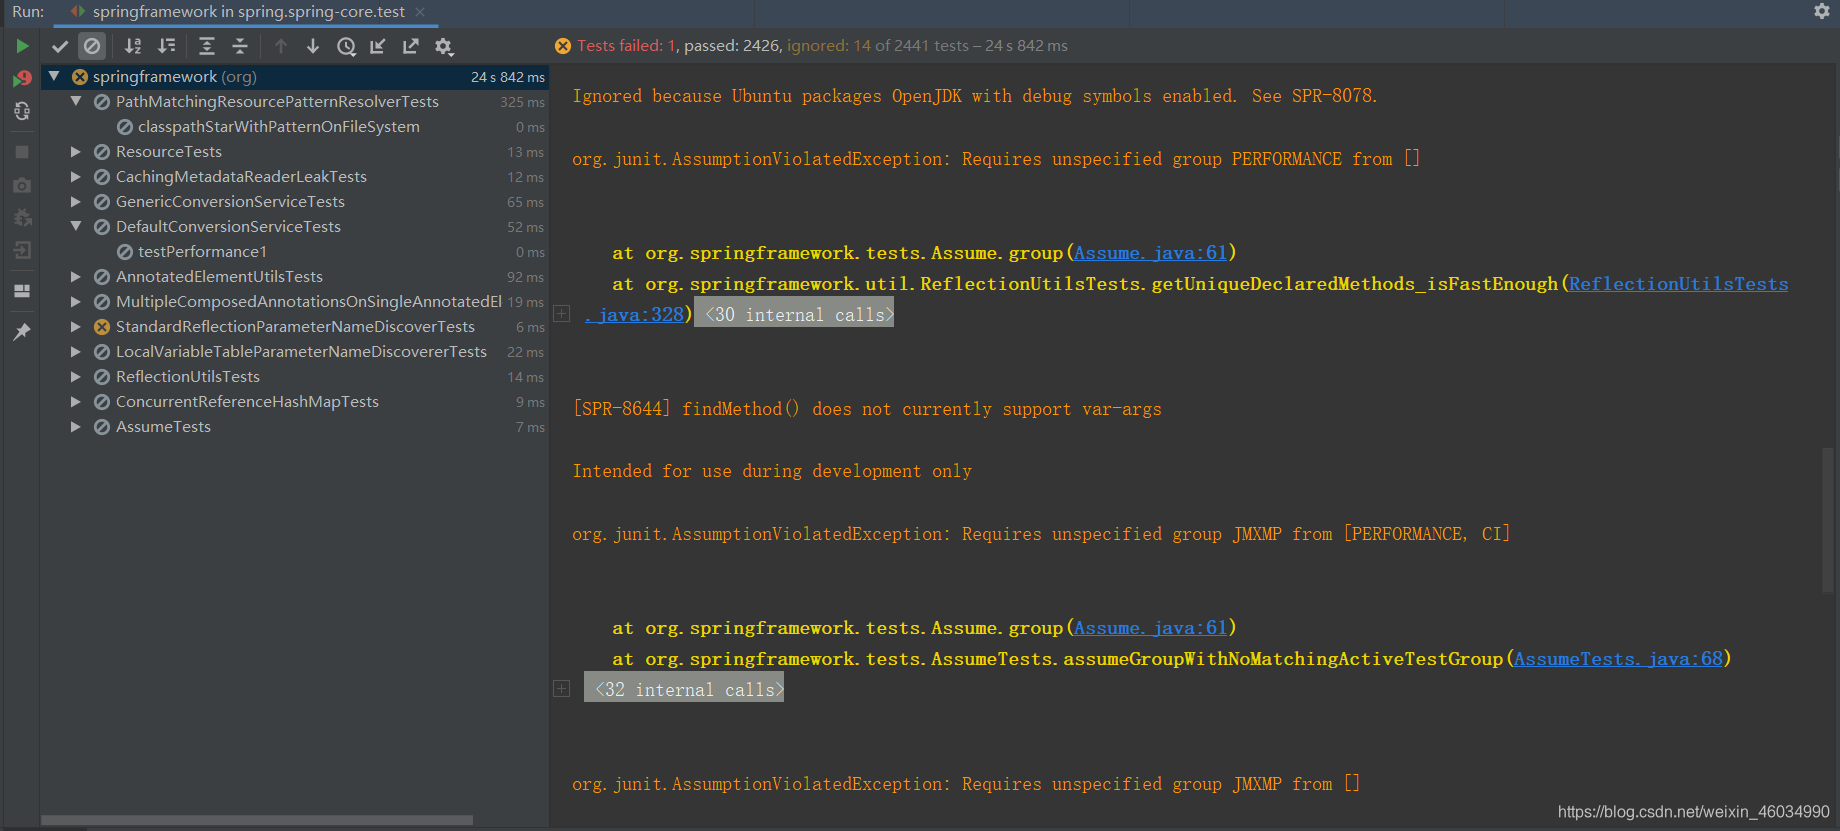
Task: Select classpathStarWithPatternOnFileSystem test
Action: [295, 127]
